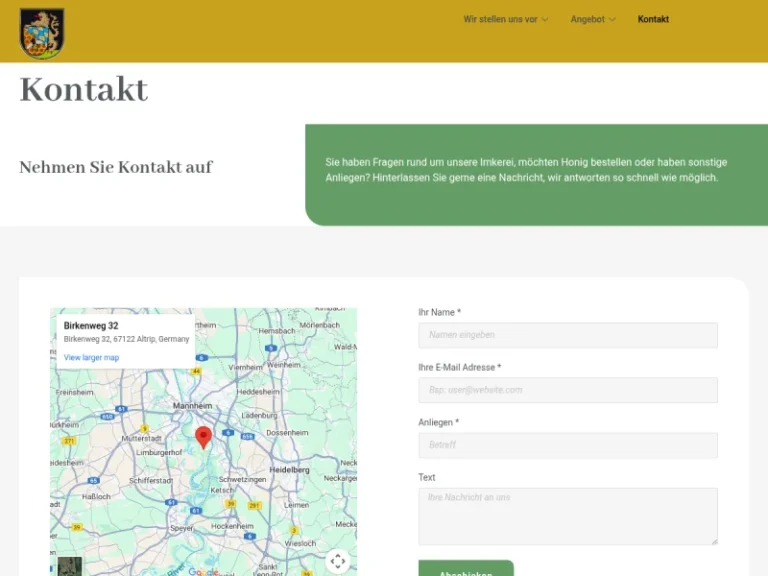Open the View larger map link
The width and height of the screenshot is (768, 576).
92,358
